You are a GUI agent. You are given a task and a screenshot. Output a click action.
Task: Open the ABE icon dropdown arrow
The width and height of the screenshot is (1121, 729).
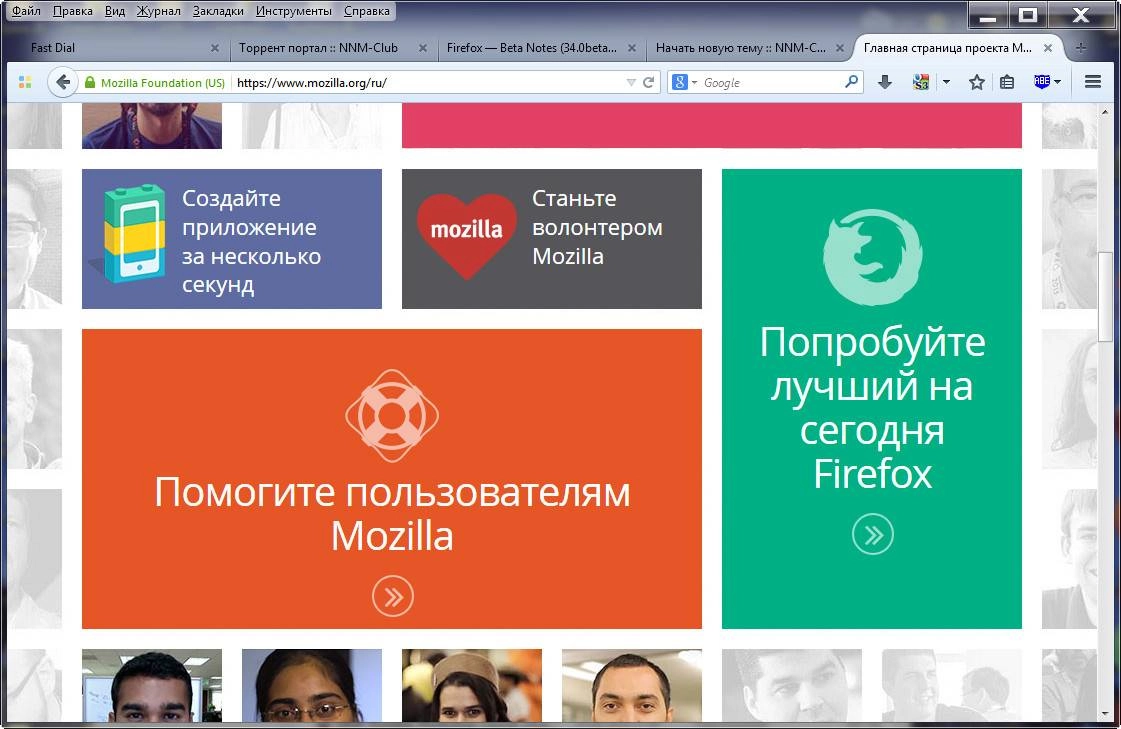click(x=1057, y=82)
